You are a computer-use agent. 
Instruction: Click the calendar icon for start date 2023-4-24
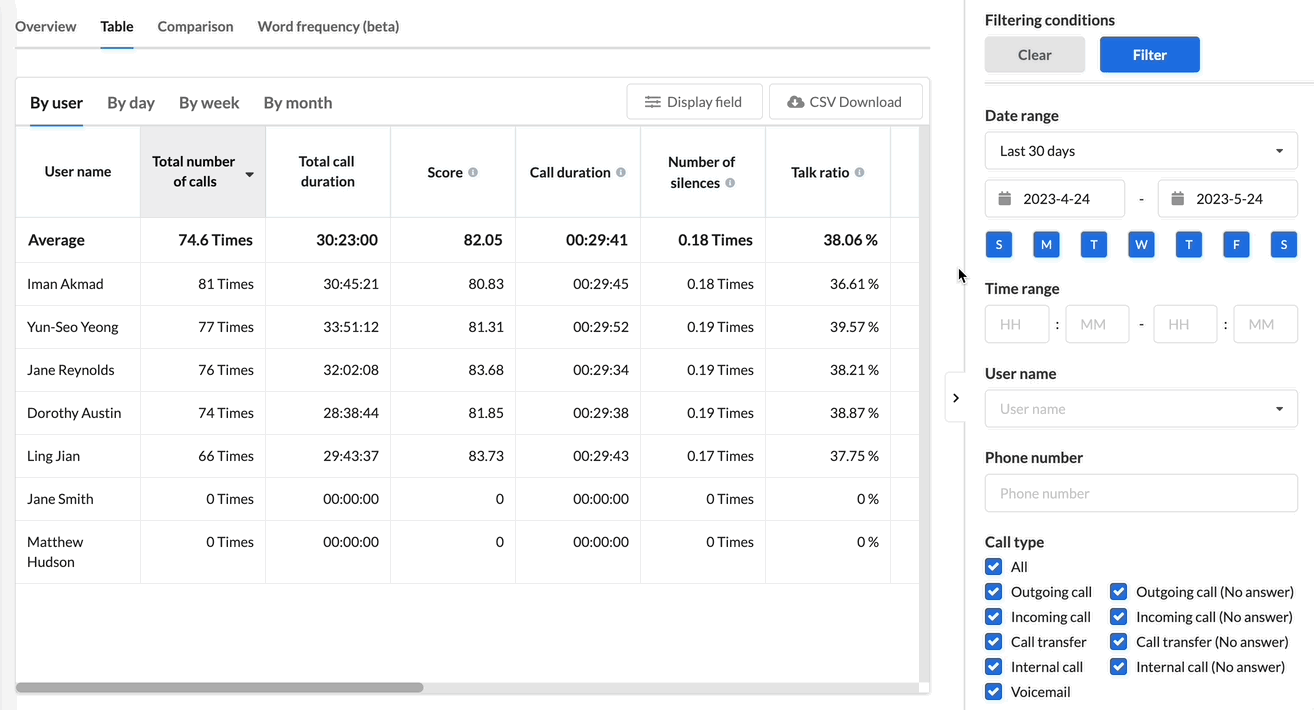1005,199
